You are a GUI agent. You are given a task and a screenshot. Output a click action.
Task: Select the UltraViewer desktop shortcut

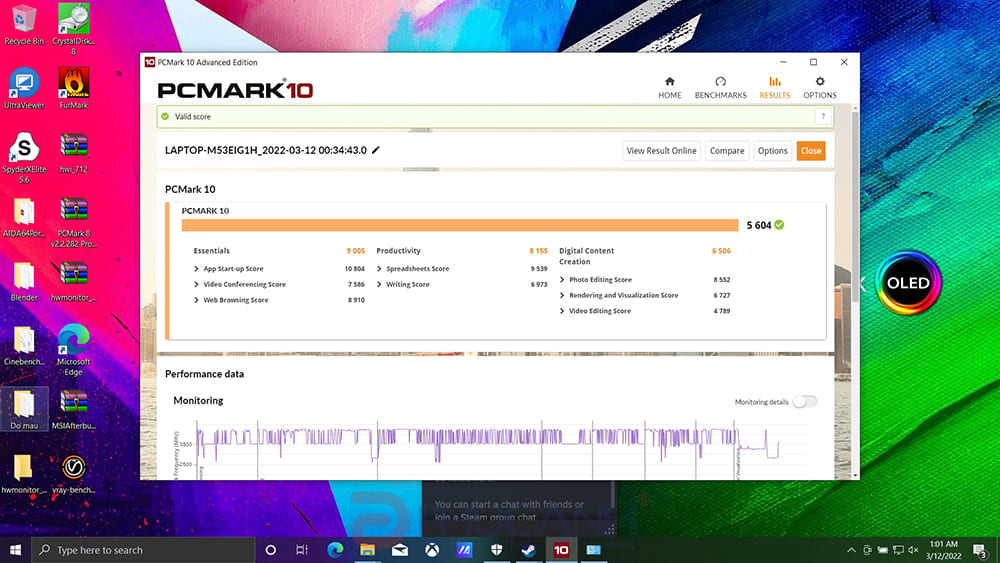coord(24,88)
